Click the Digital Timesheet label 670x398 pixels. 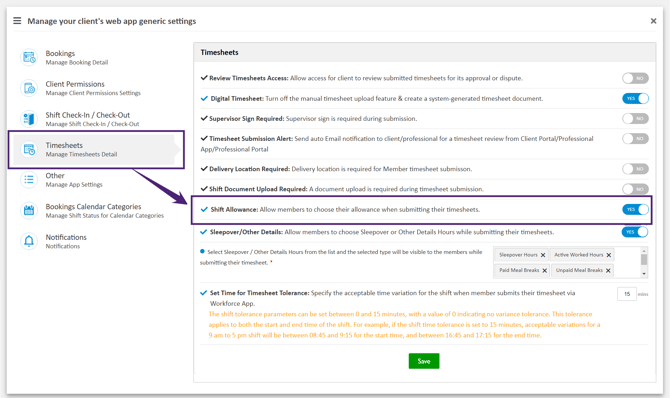coord(237,98)
